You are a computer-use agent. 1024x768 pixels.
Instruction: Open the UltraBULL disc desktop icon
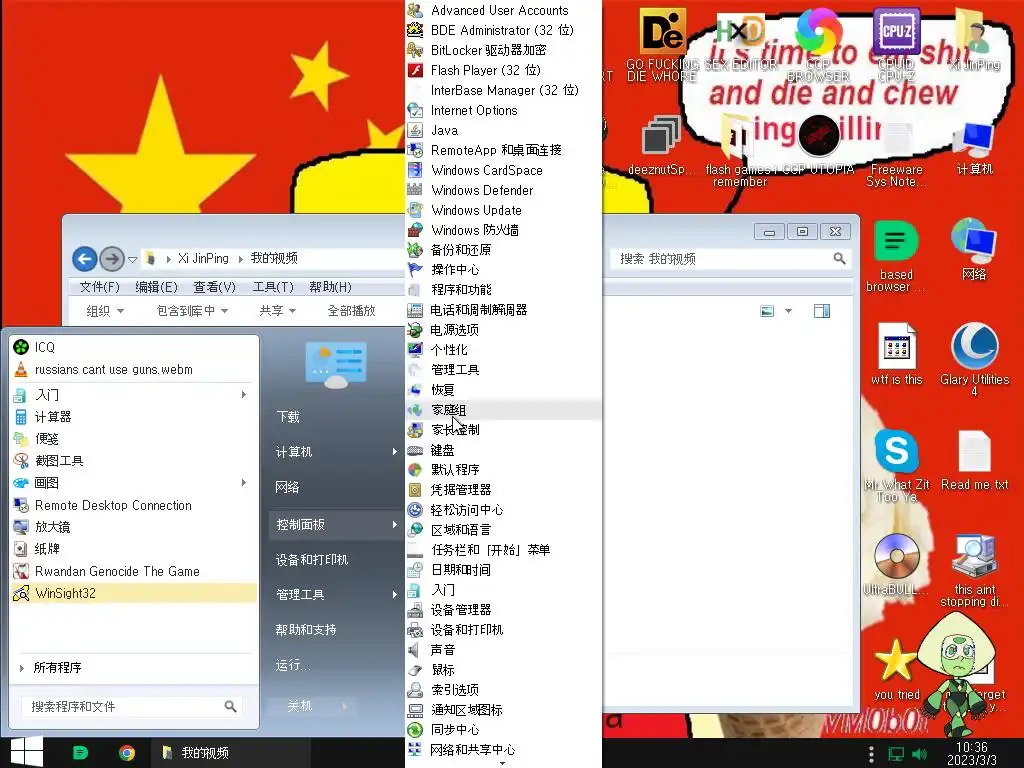click(x=896, y=564)
